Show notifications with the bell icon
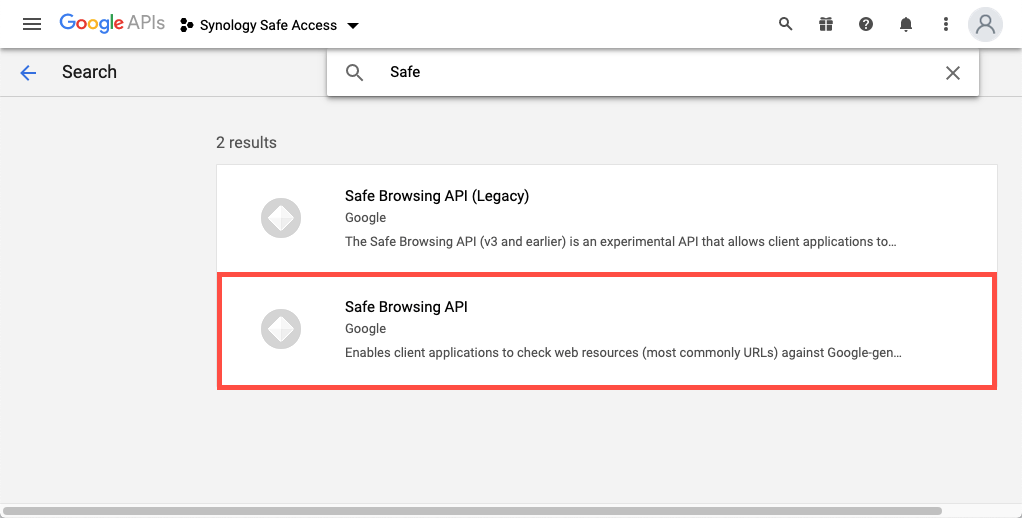The image size is (1022, 518). pos(905,24)
